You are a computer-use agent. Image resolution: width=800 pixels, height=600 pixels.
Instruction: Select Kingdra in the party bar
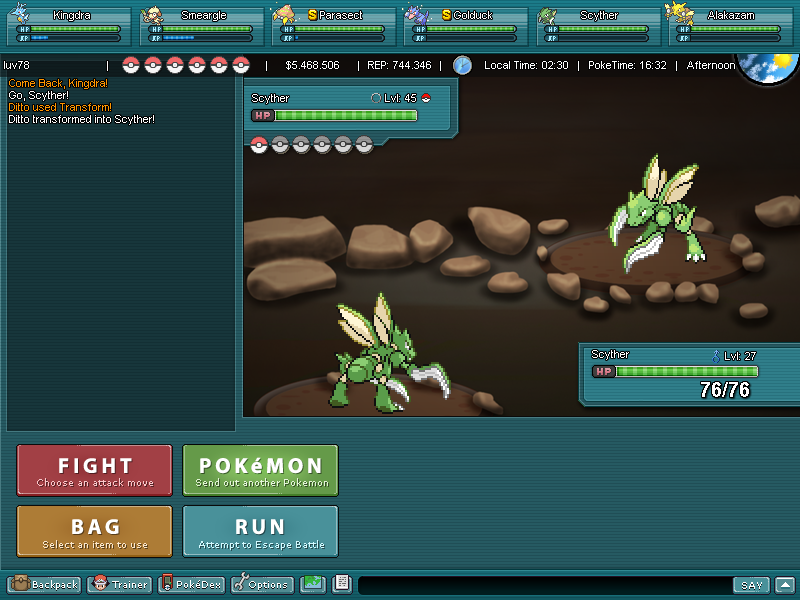click(x=68, y=26)
